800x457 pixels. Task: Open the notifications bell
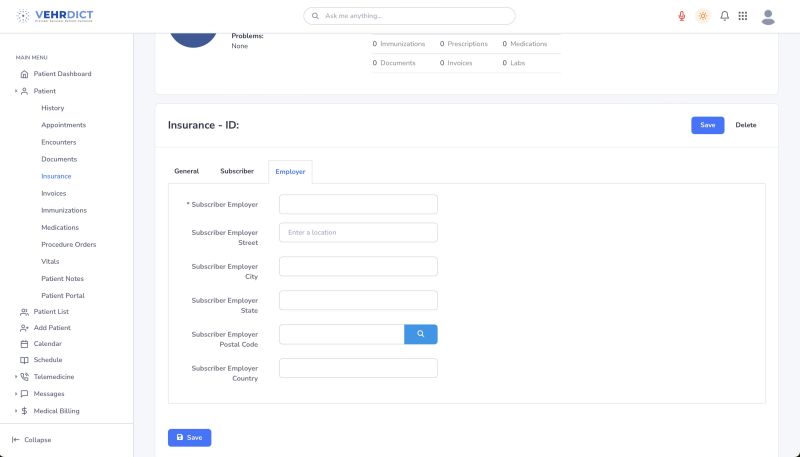tap(724, 16)
